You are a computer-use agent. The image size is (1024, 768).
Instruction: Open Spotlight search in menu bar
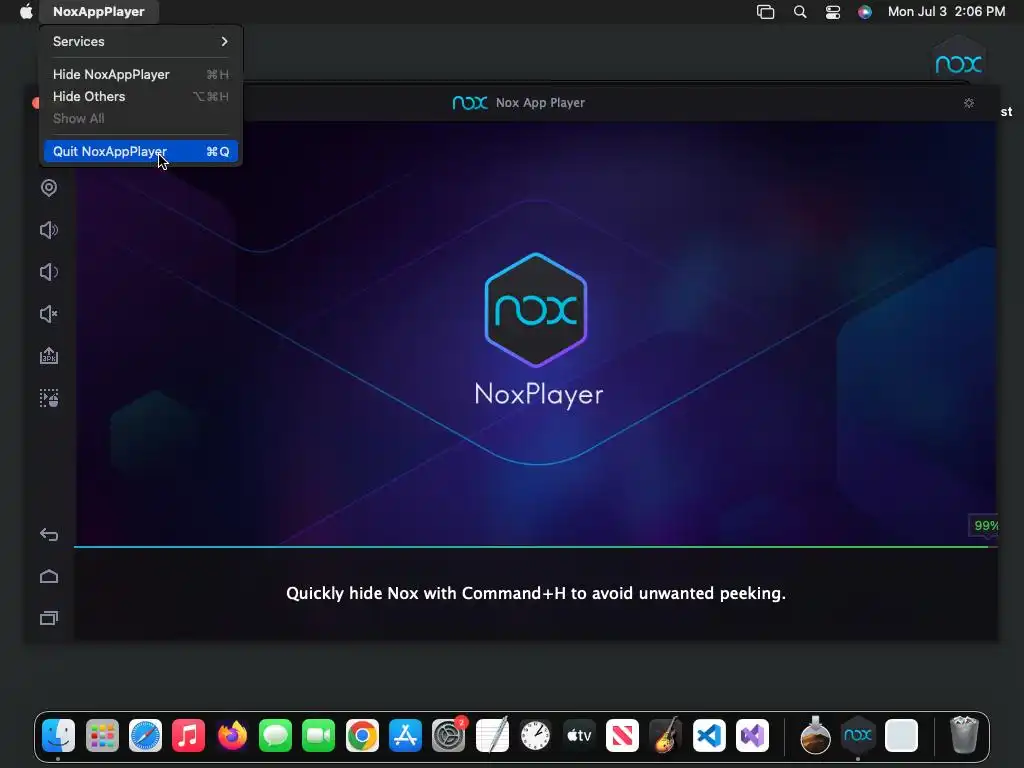coord(800,12)
